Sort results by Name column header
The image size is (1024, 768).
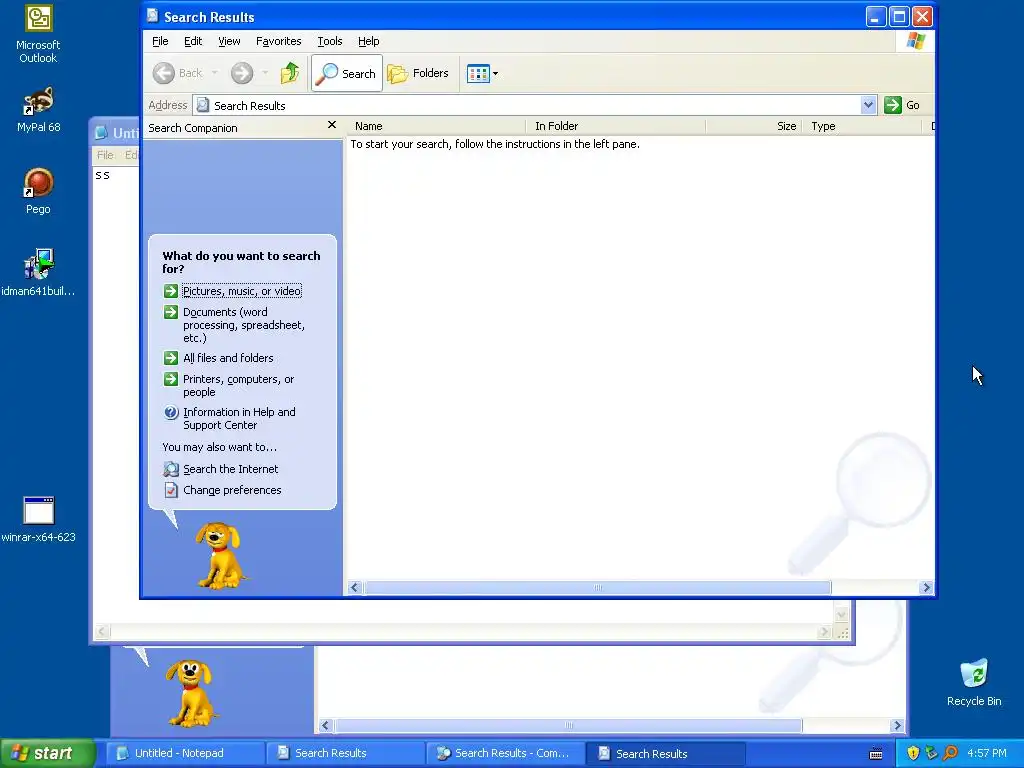pyautogui.click(x=436, y=126)
